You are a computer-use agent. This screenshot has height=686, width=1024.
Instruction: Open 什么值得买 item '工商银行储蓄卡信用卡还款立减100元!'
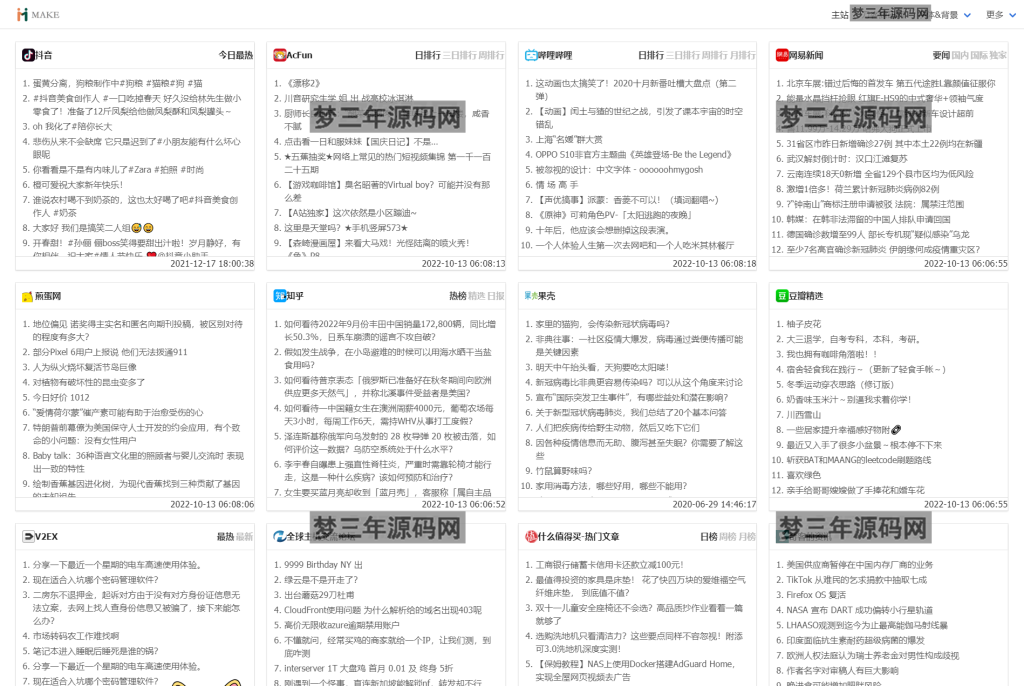[x=610, y=565]
